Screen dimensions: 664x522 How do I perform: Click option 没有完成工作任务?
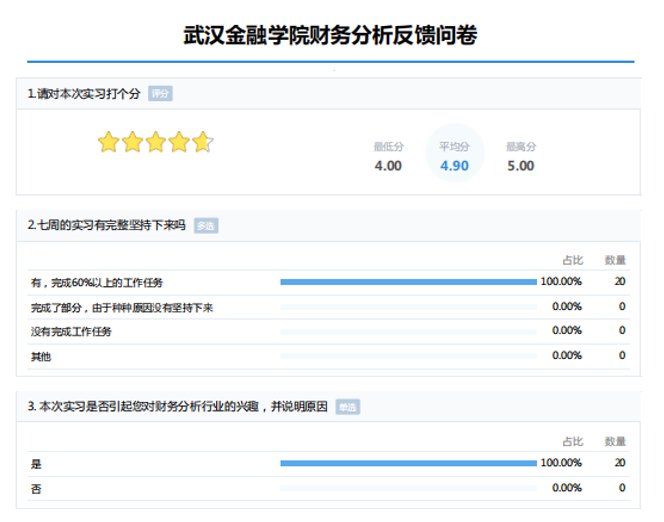click(x=71, y=331)
